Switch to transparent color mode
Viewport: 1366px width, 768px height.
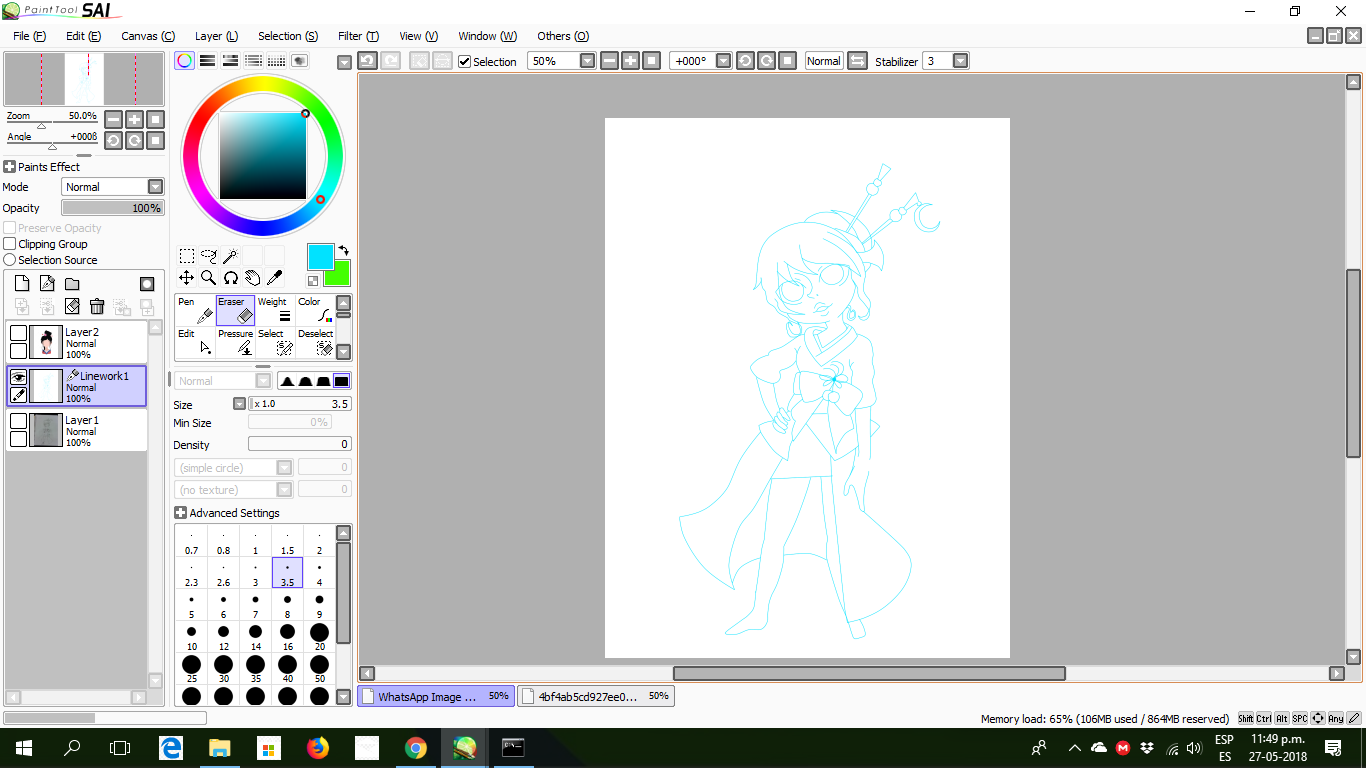tap(313, 282)
